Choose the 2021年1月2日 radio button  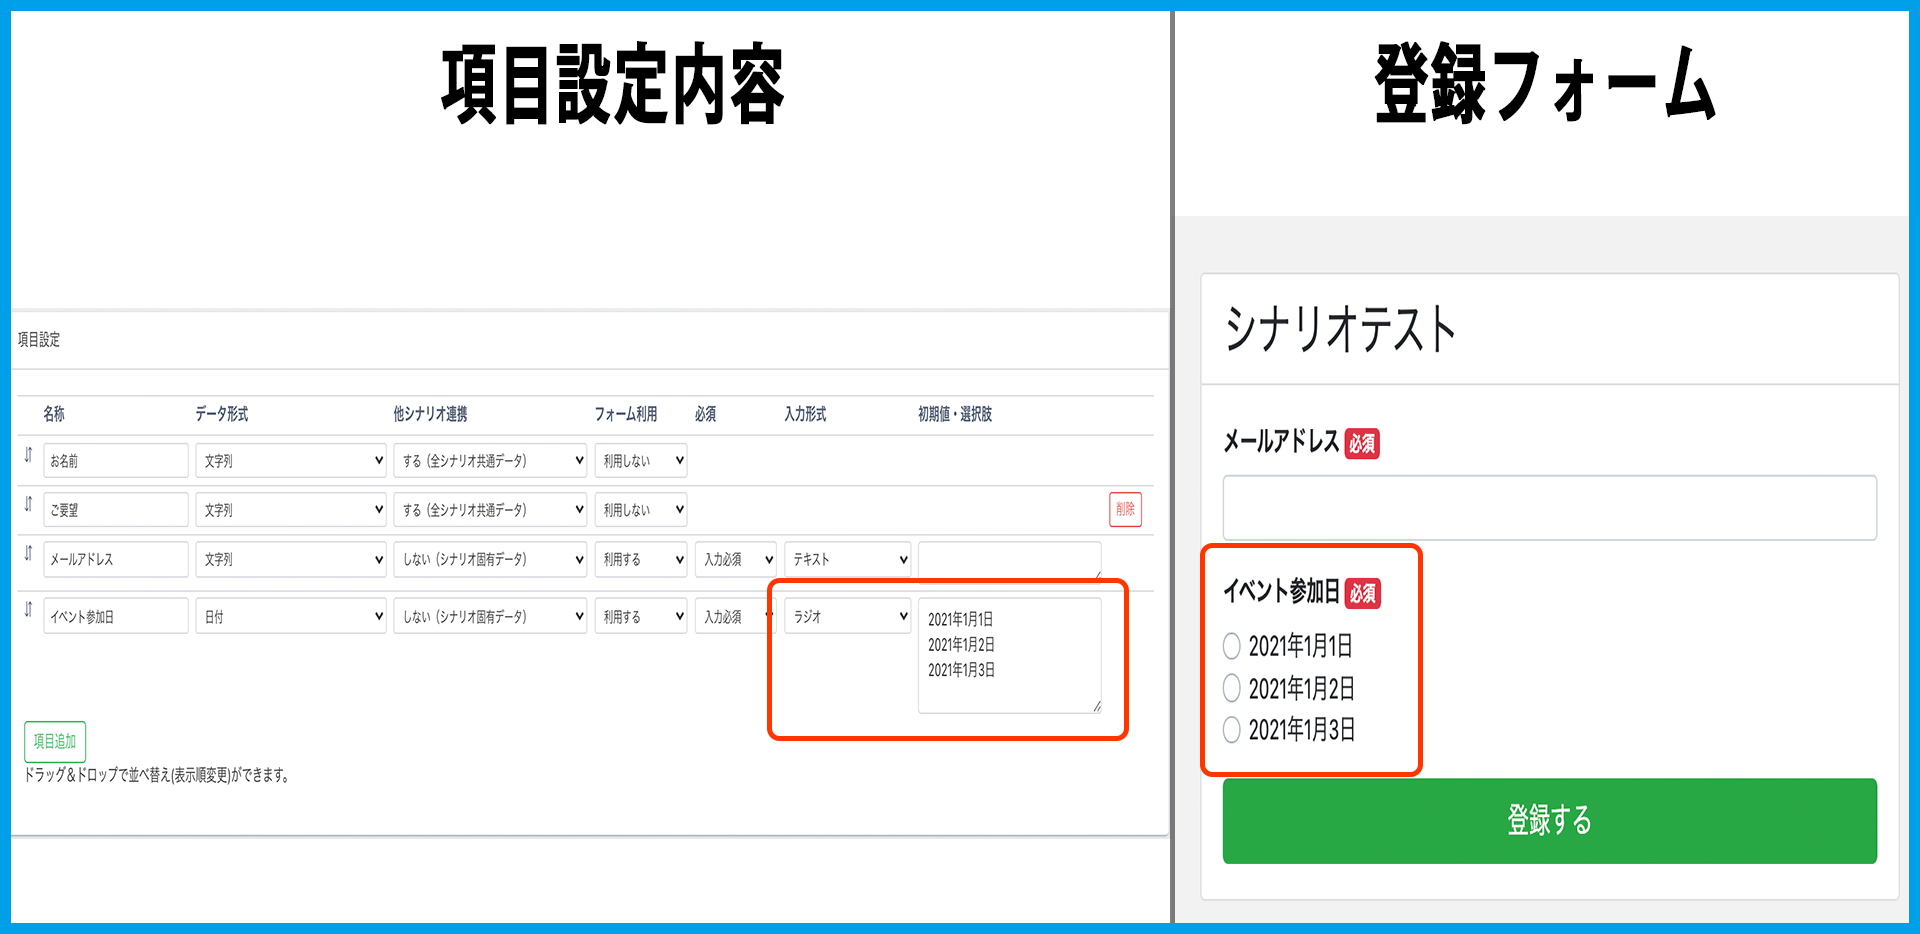[1232, 688]
